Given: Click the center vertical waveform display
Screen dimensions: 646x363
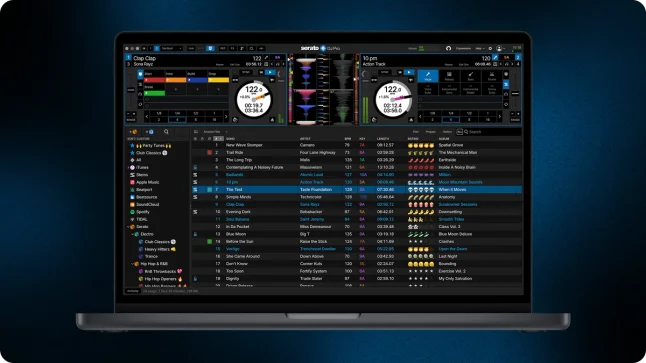Looking at the screenshot, I should pos(323,89).
